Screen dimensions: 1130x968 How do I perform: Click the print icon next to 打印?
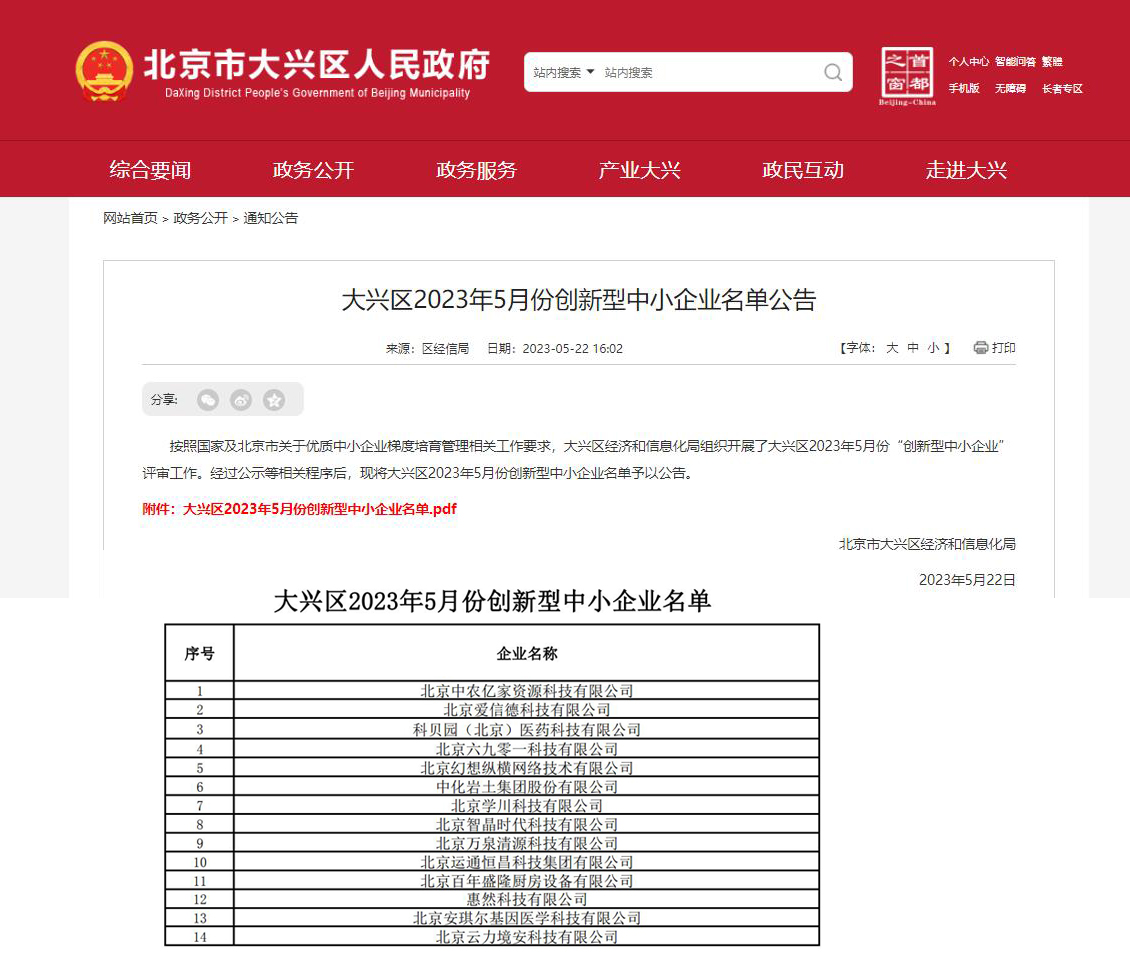pyautogui.click(x=980, y=348)
